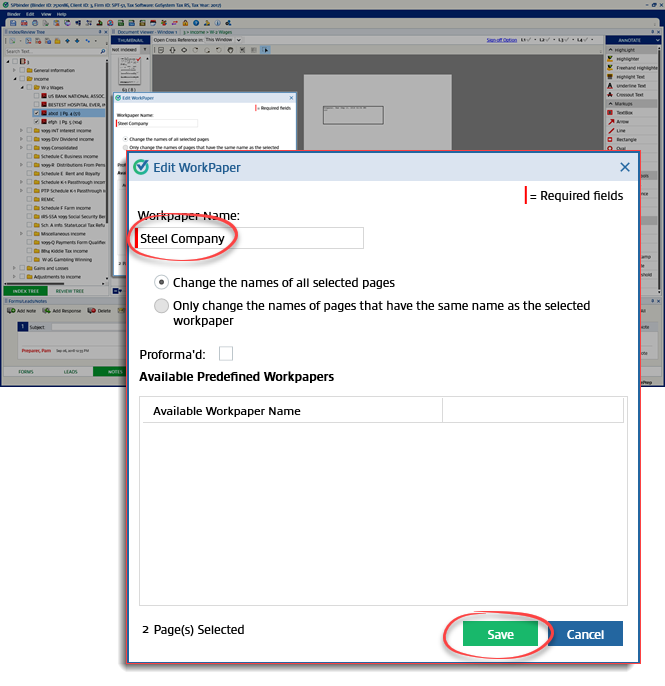Image resolution: width=665 pixels, height=686 pixels.
Task: Expand the Miscellaneous Income folder
Action: click(21, 234)
